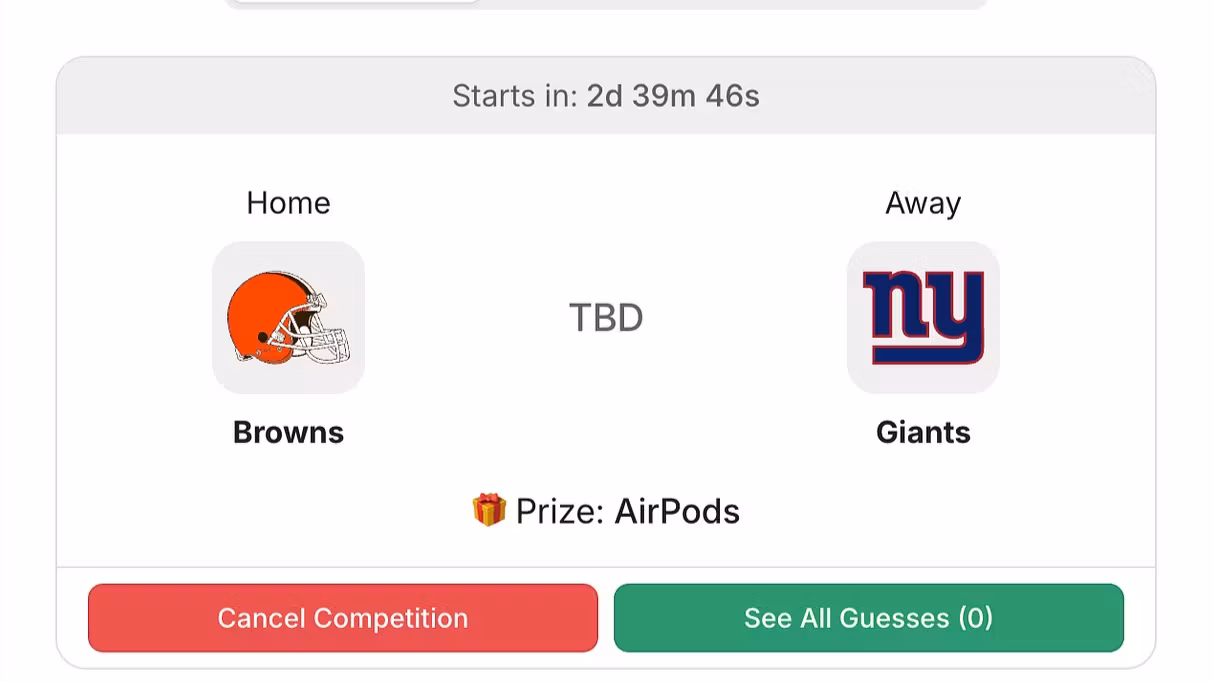Click the white segment in the top strip
Viewport: 1214px width, 682px height.
[355, 1]
